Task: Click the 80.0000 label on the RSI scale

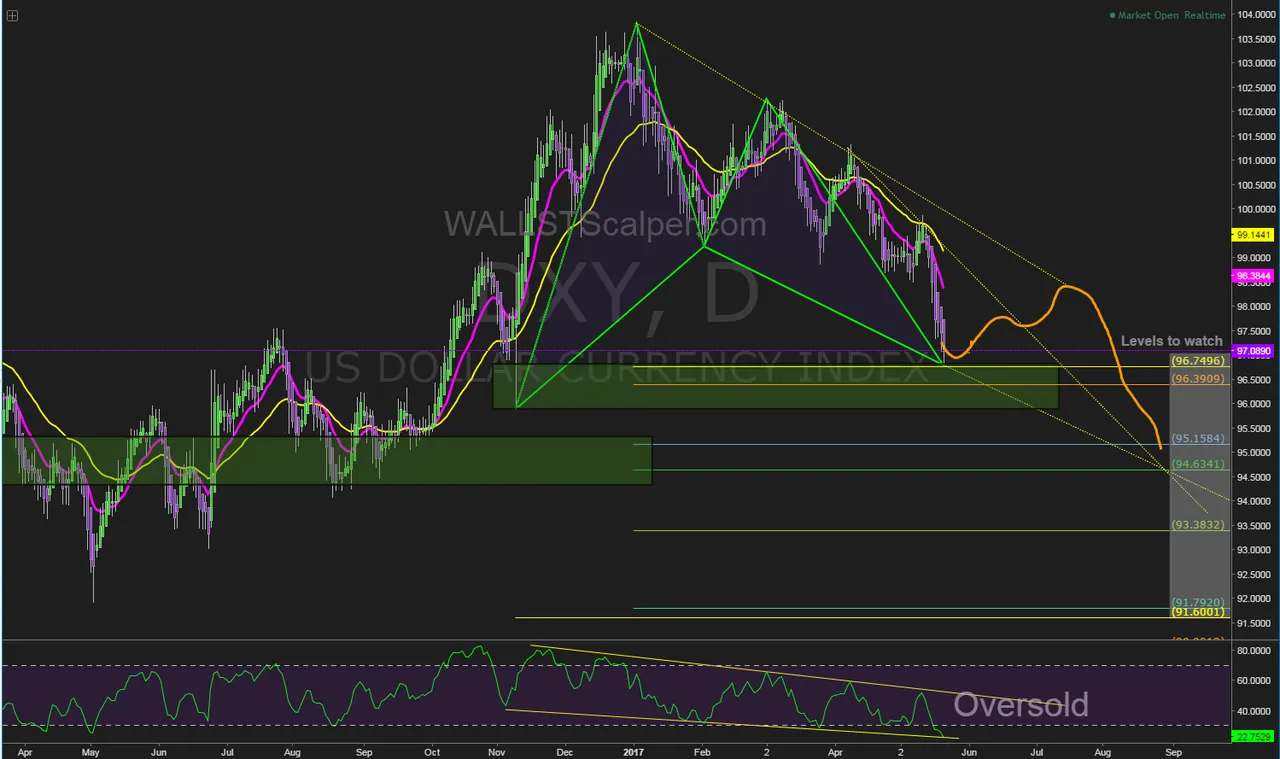Action: 1256,651
